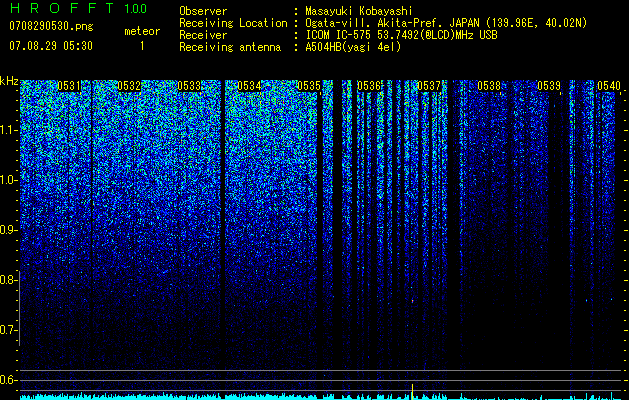Click the 0537 time marker
The width and height of the screenshot is (629, 400).
click(429, 86)
